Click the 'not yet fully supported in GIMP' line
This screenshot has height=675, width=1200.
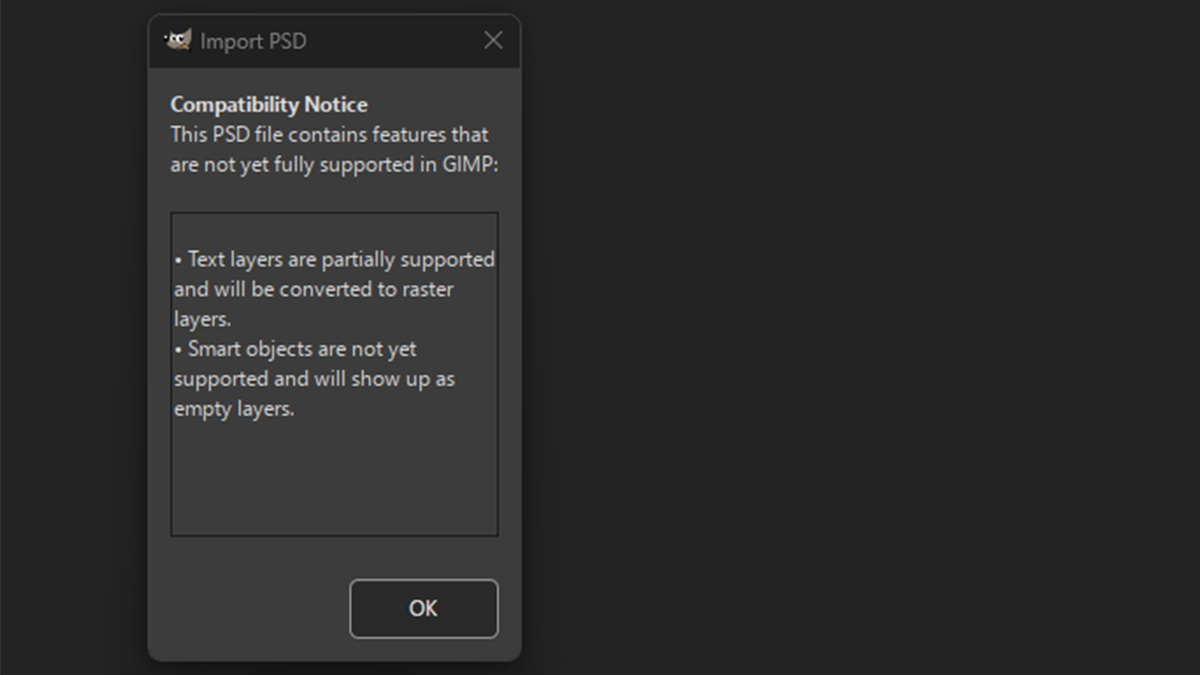(x=334, y=164)
